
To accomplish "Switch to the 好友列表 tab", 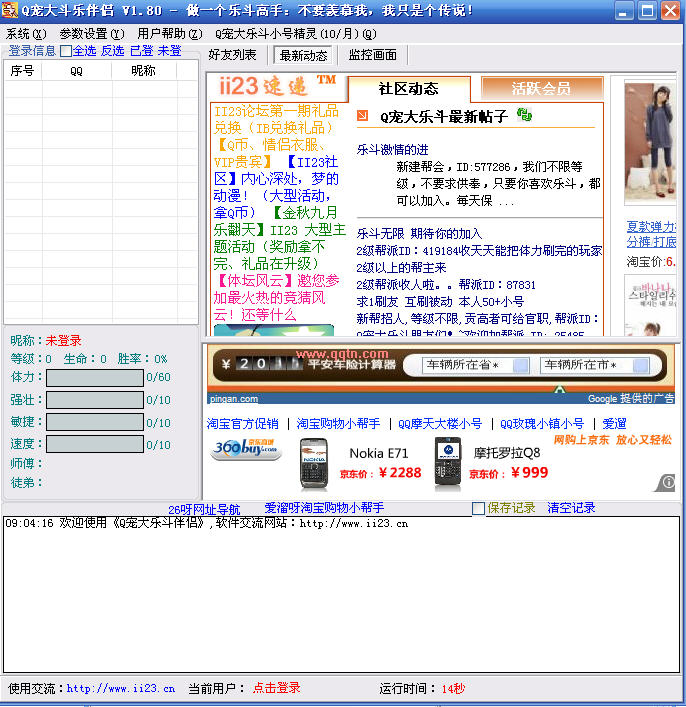I will (x=232, y=55).
